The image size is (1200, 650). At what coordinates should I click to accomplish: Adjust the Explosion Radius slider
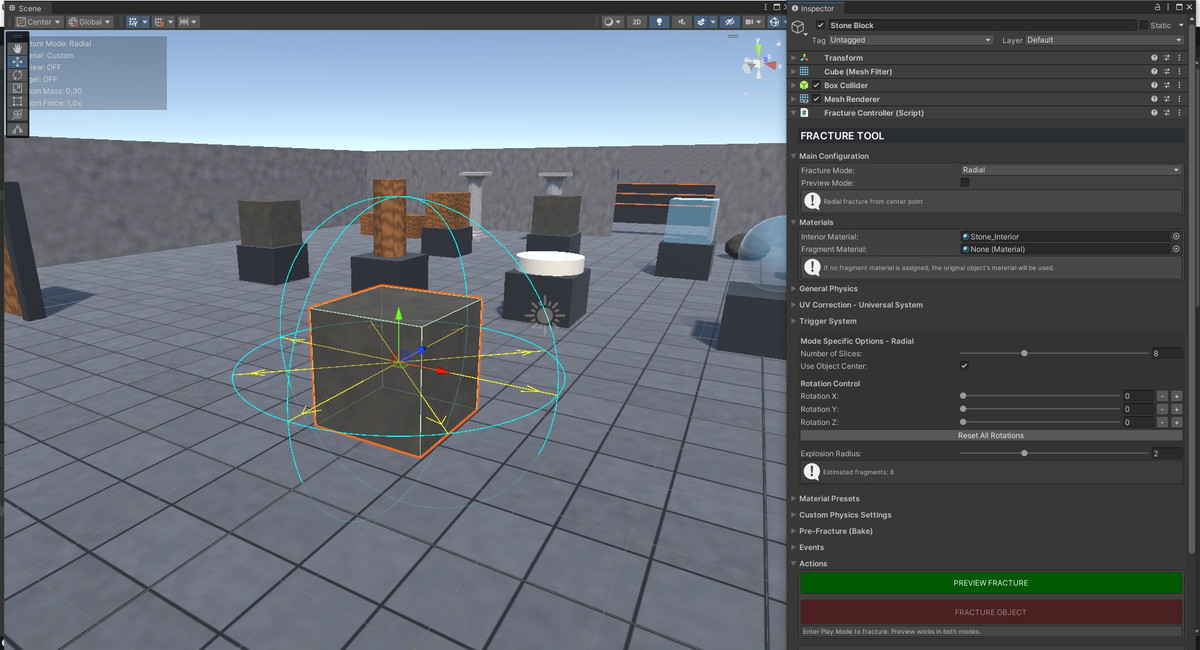pyautogui.click(x=1054, y=453)
